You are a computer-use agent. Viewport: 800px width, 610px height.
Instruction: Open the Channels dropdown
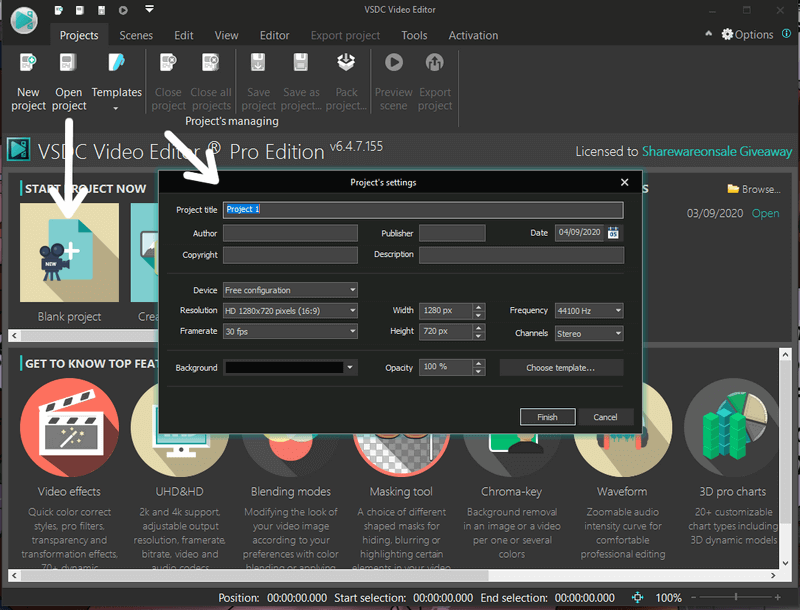pyautogui.click(x=589, y=334)
